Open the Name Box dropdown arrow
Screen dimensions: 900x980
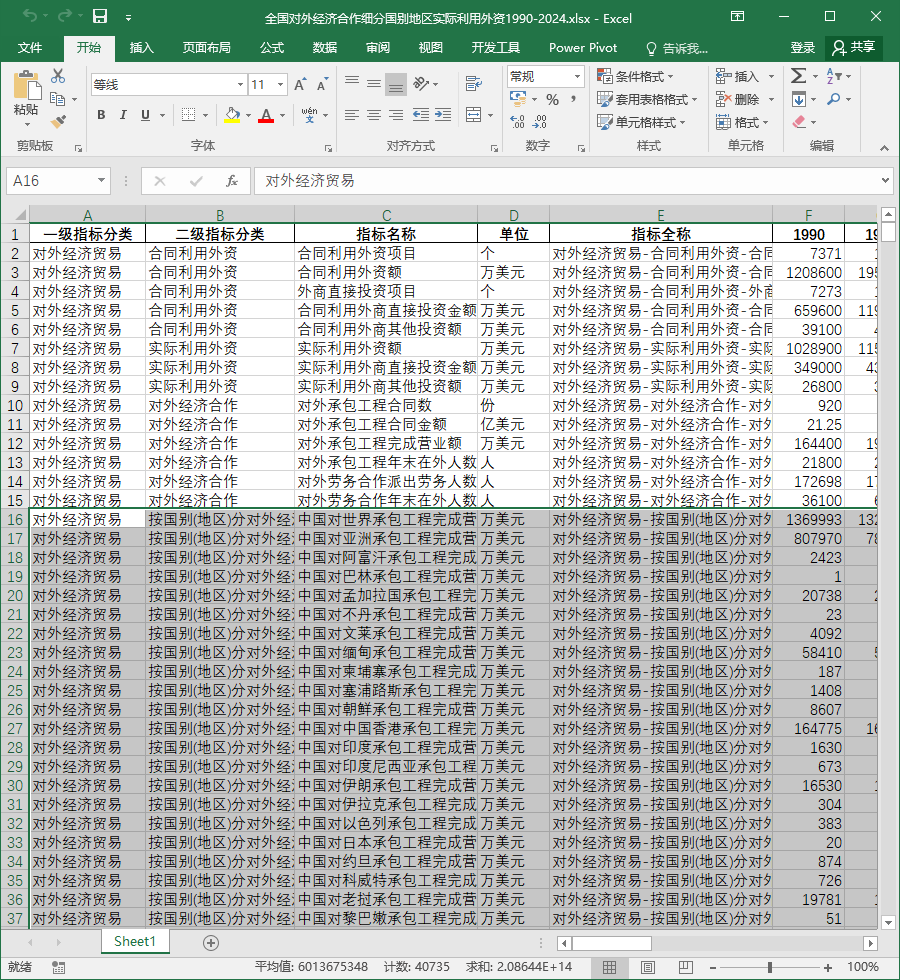pos(101,181)
